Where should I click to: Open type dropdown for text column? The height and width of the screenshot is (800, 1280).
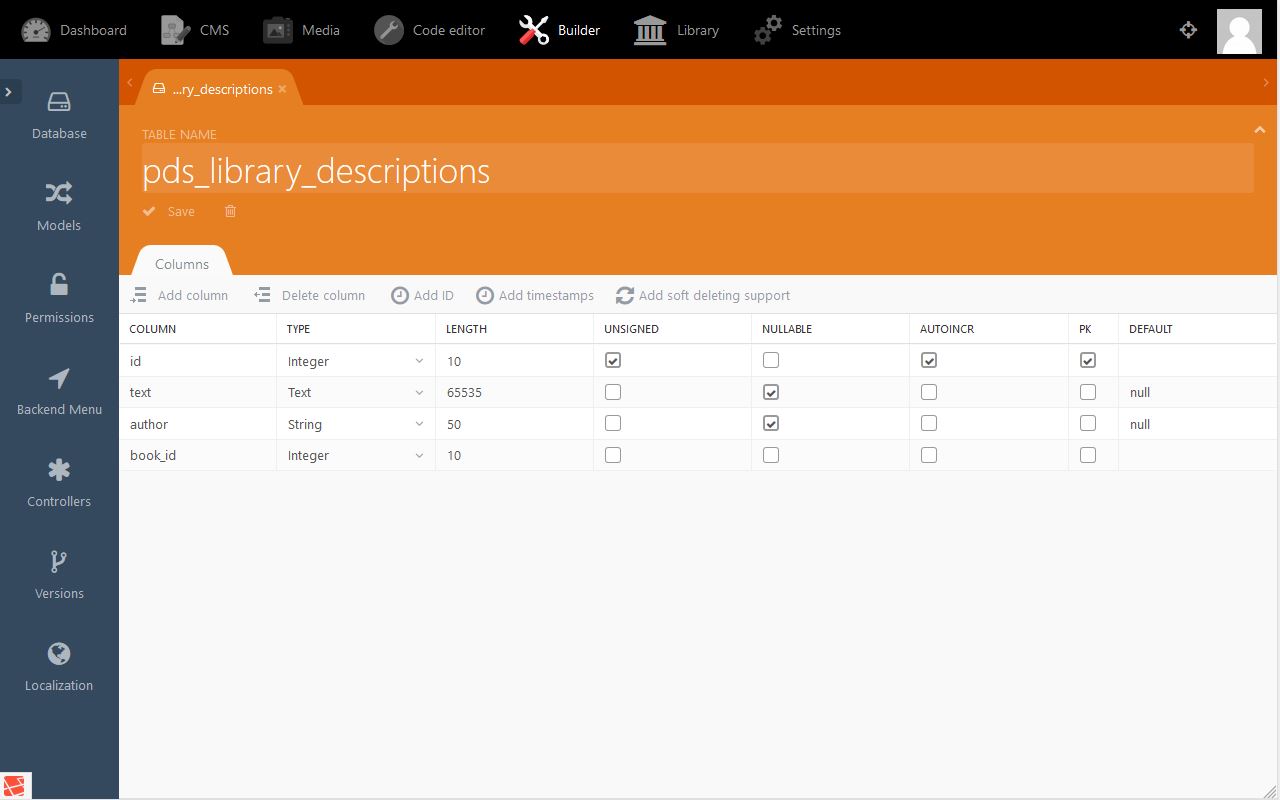355,392
